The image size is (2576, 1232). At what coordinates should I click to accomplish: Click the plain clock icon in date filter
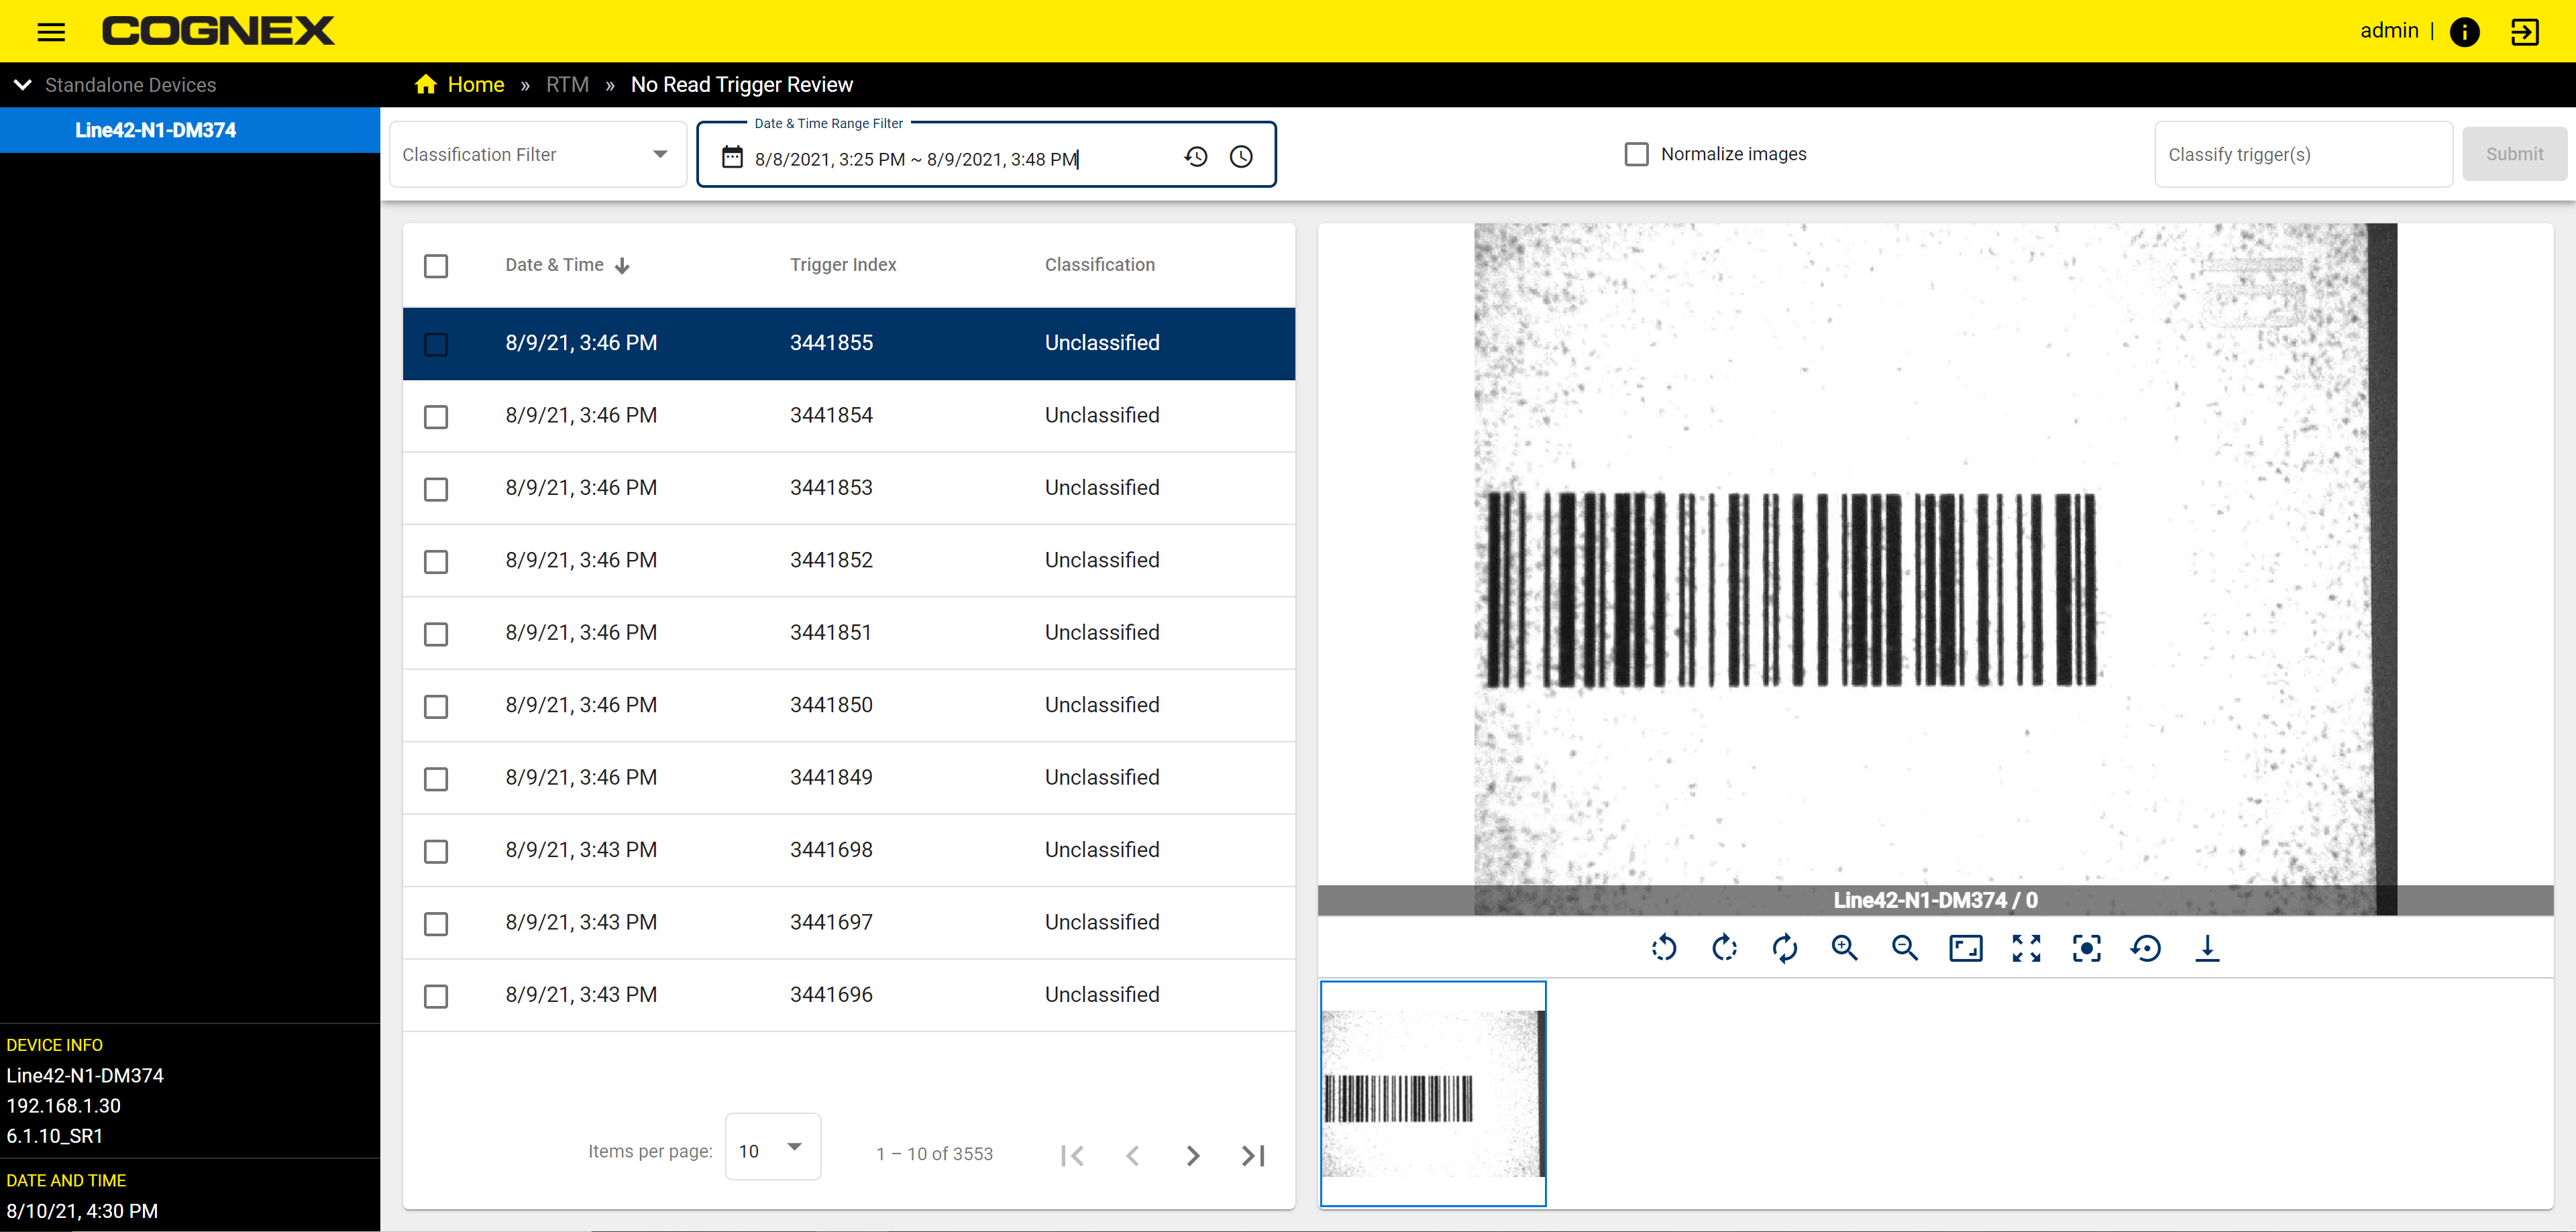[1241, 157]
